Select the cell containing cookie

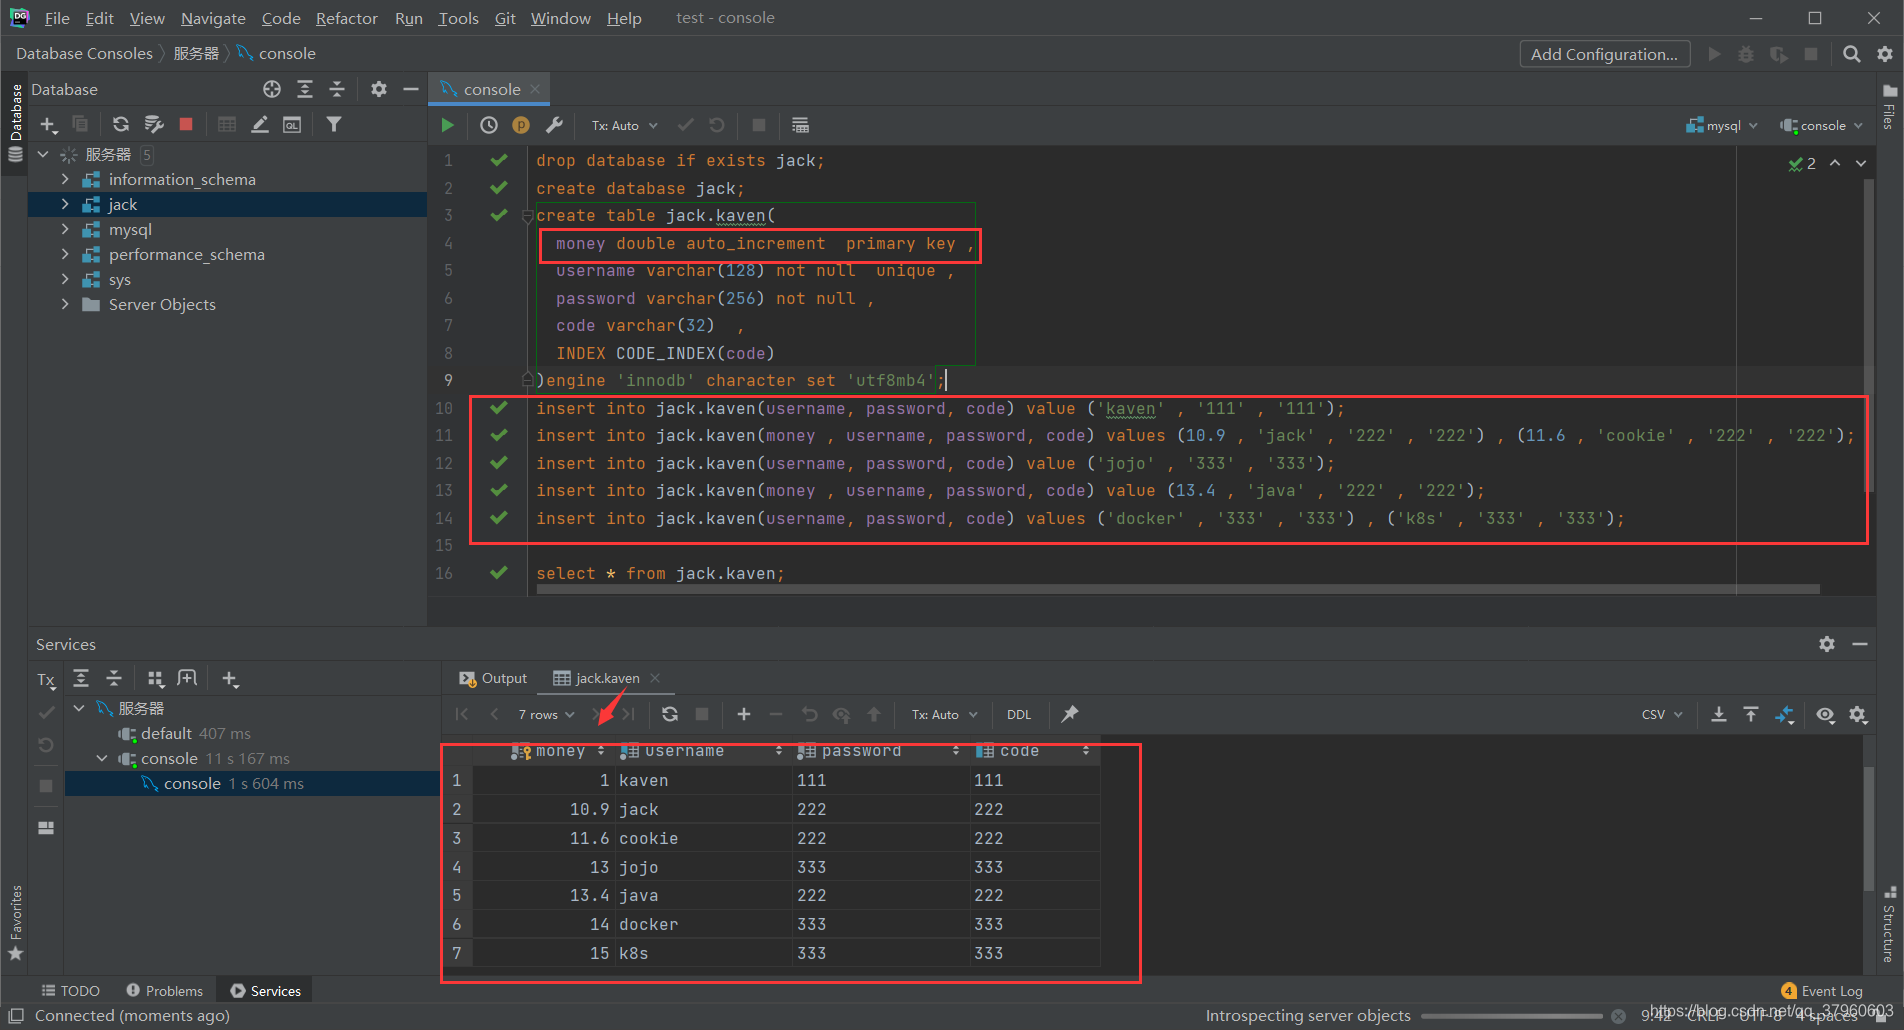click(x=703, y=838)
